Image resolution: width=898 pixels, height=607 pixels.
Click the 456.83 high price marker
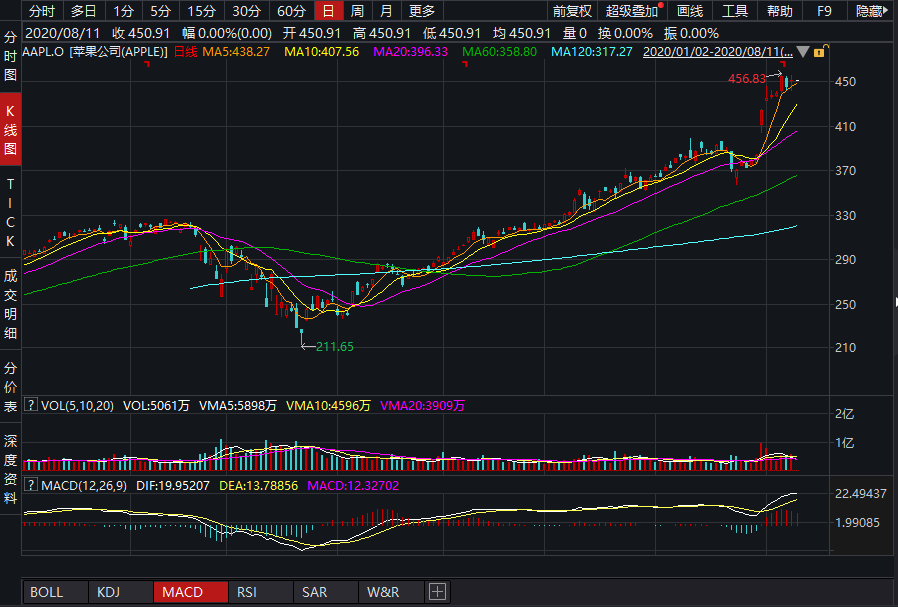pos(746,78)
